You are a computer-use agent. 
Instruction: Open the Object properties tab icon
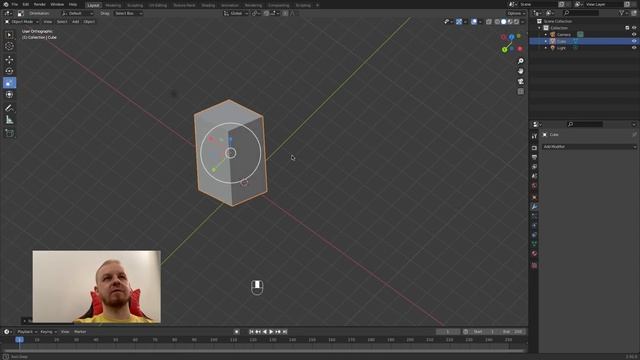pyautogui.click(x=534, y=198)
